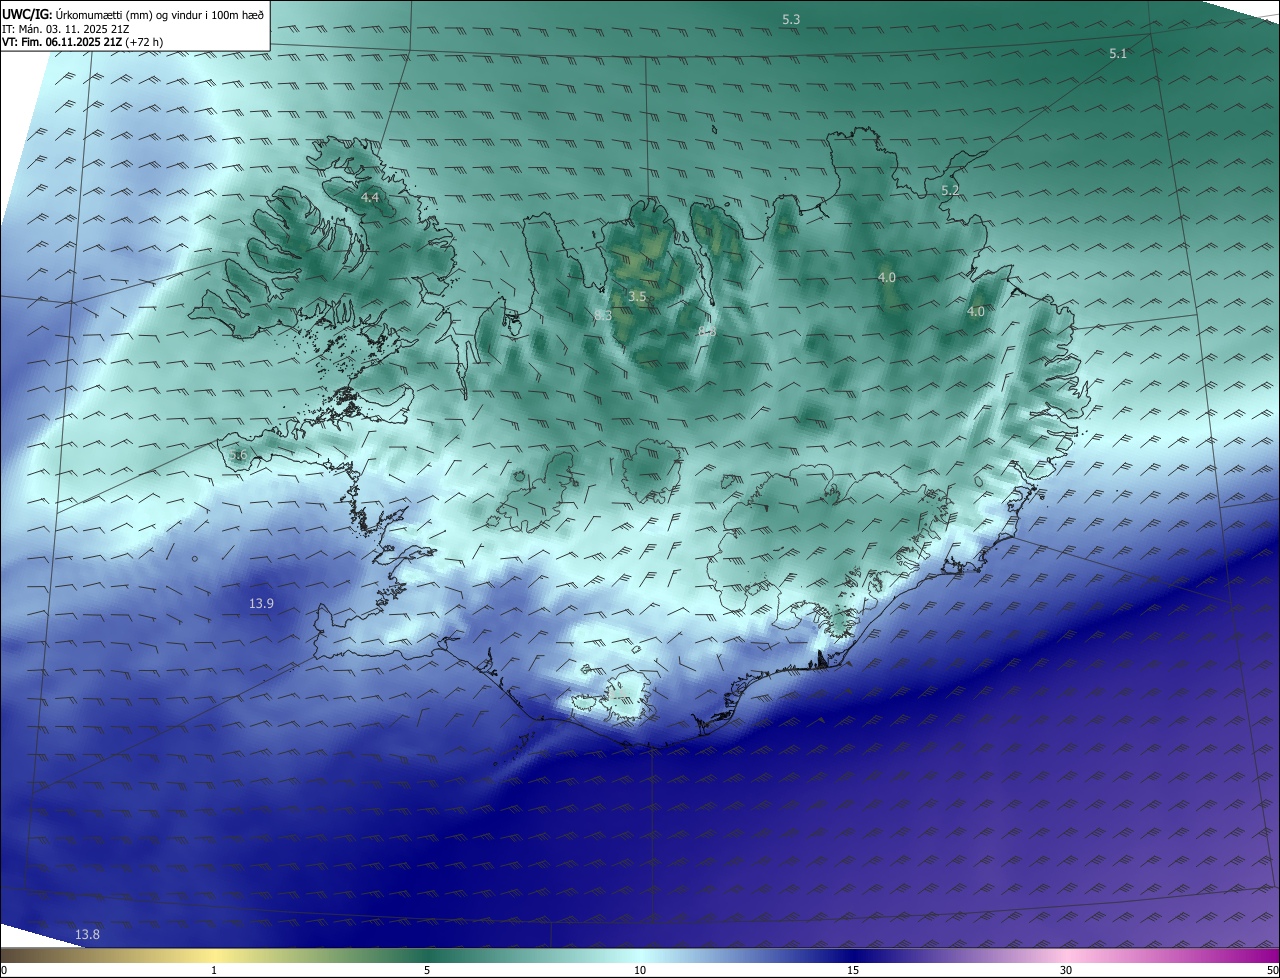Click the 5.1 value label on the map
Viewport: 1280px width, 978px height.
1118,54
